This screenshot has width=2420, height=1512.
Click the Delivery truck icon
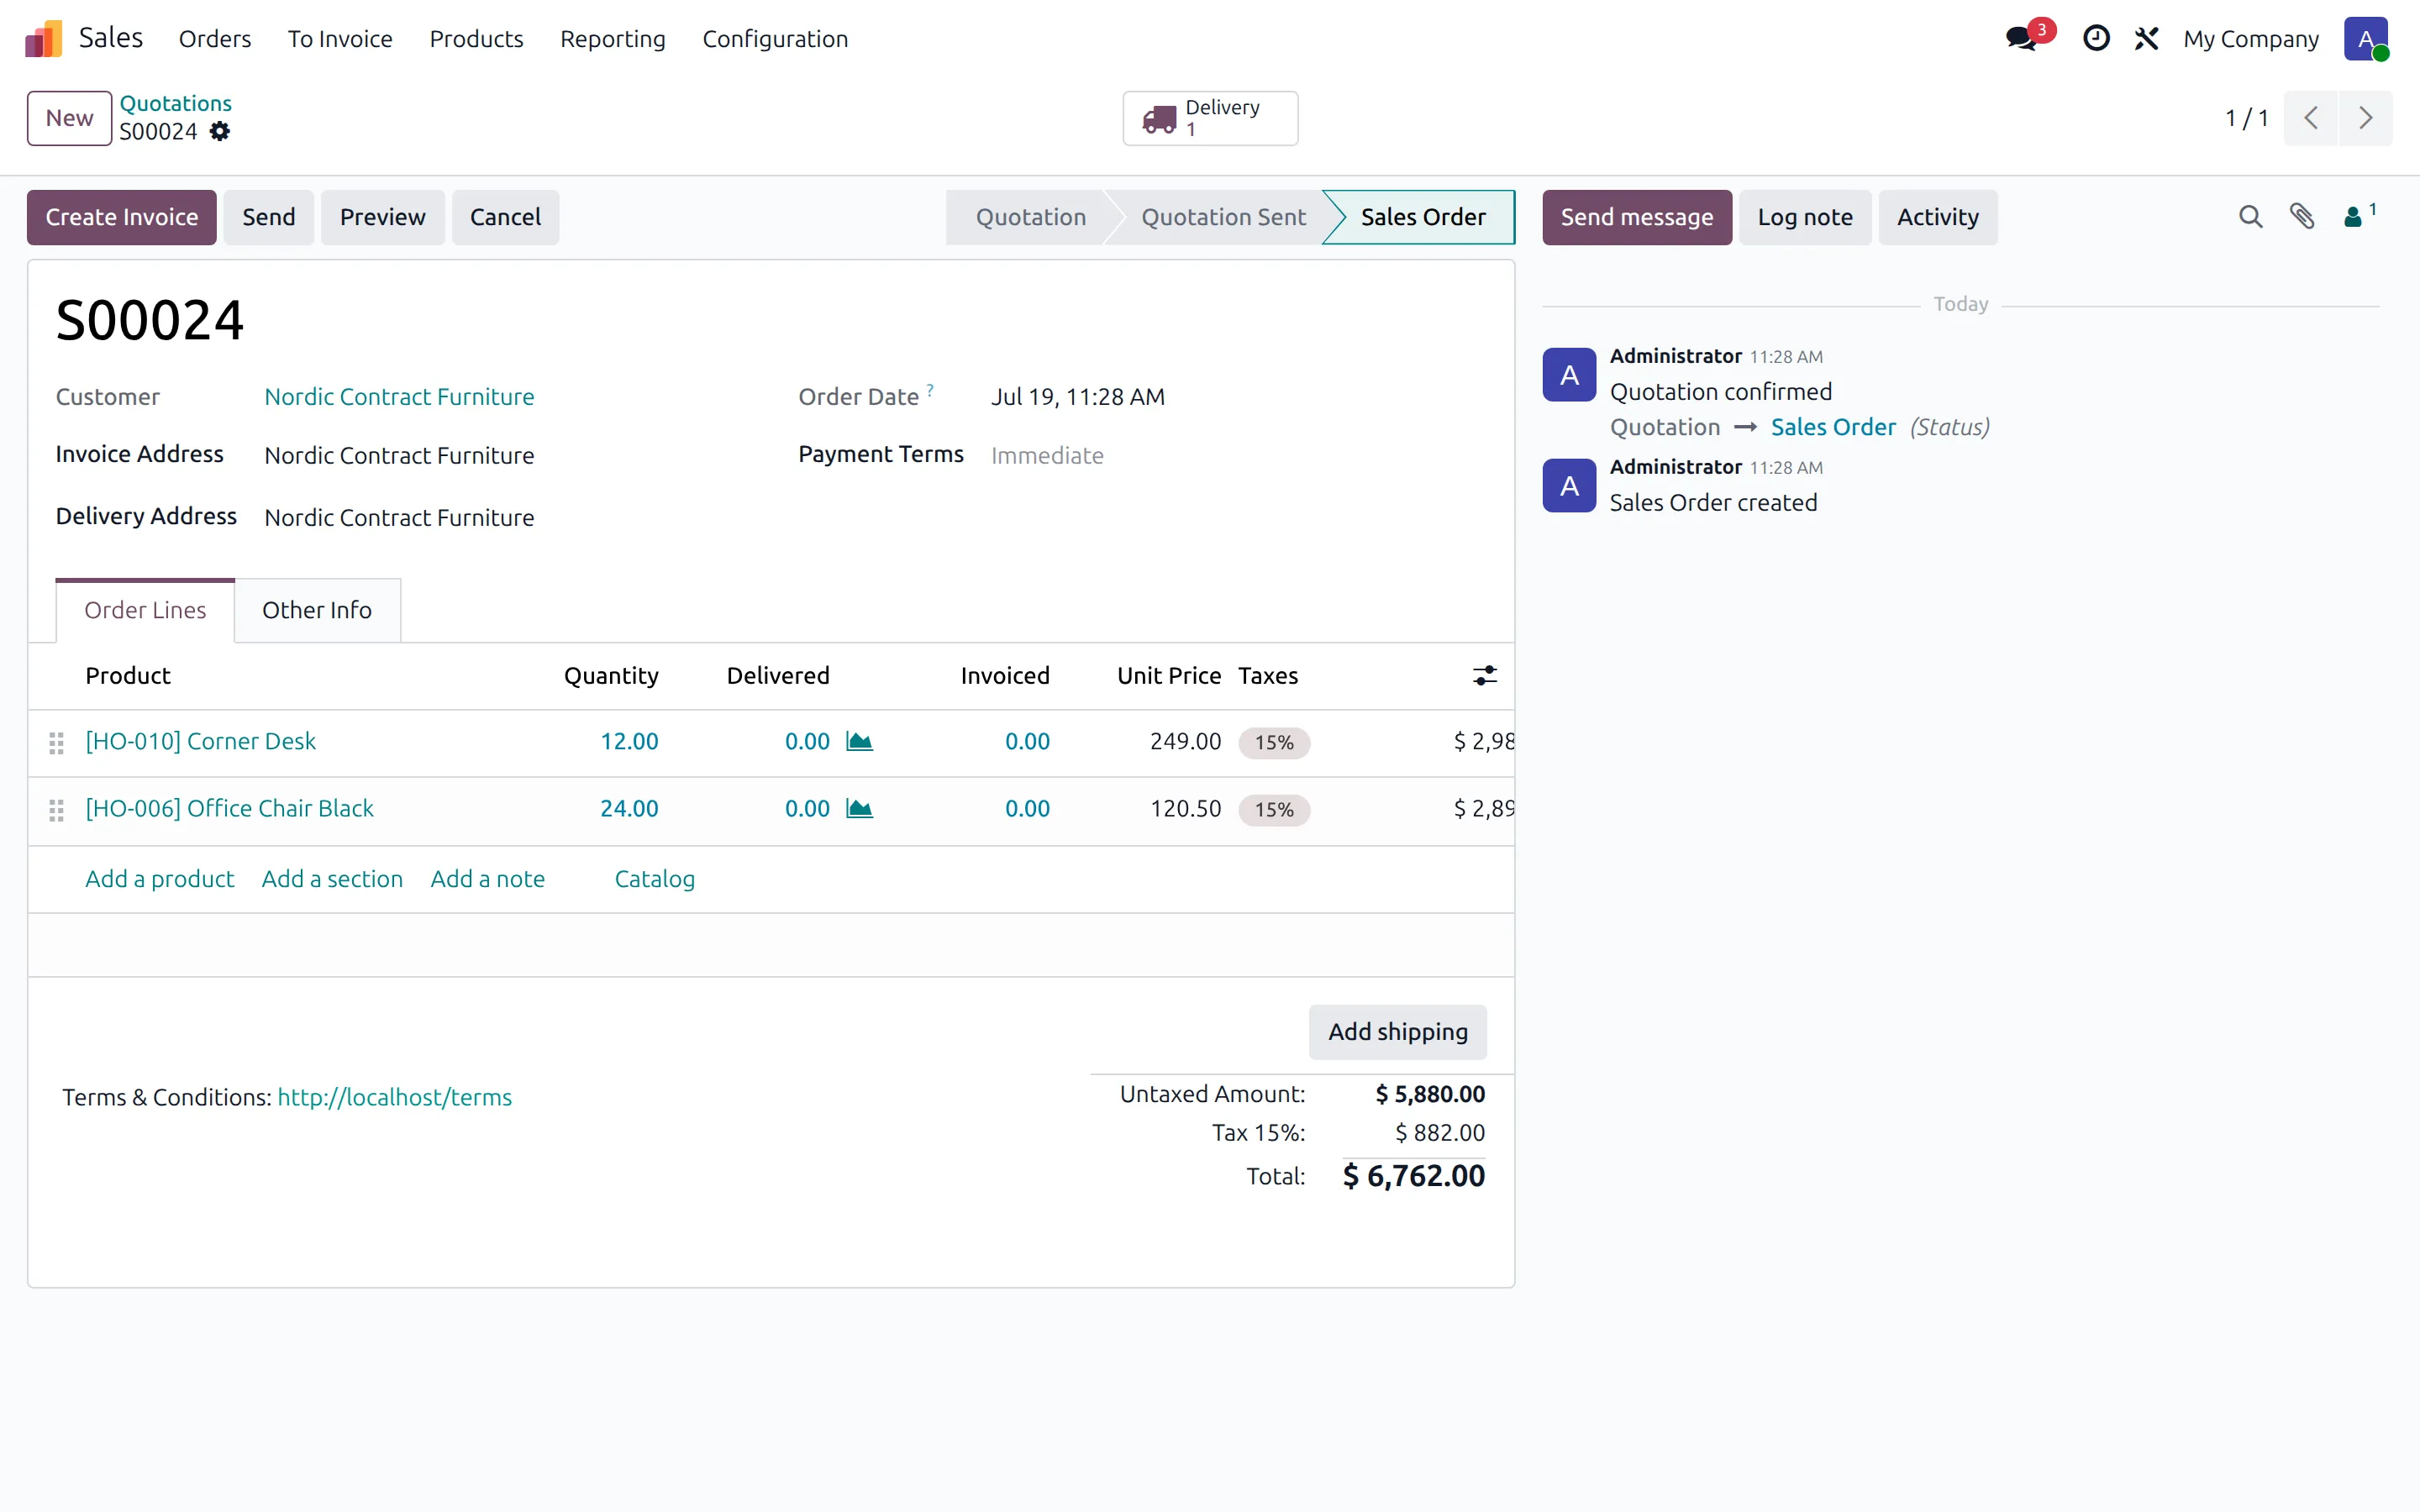(x=1159, y=119)
